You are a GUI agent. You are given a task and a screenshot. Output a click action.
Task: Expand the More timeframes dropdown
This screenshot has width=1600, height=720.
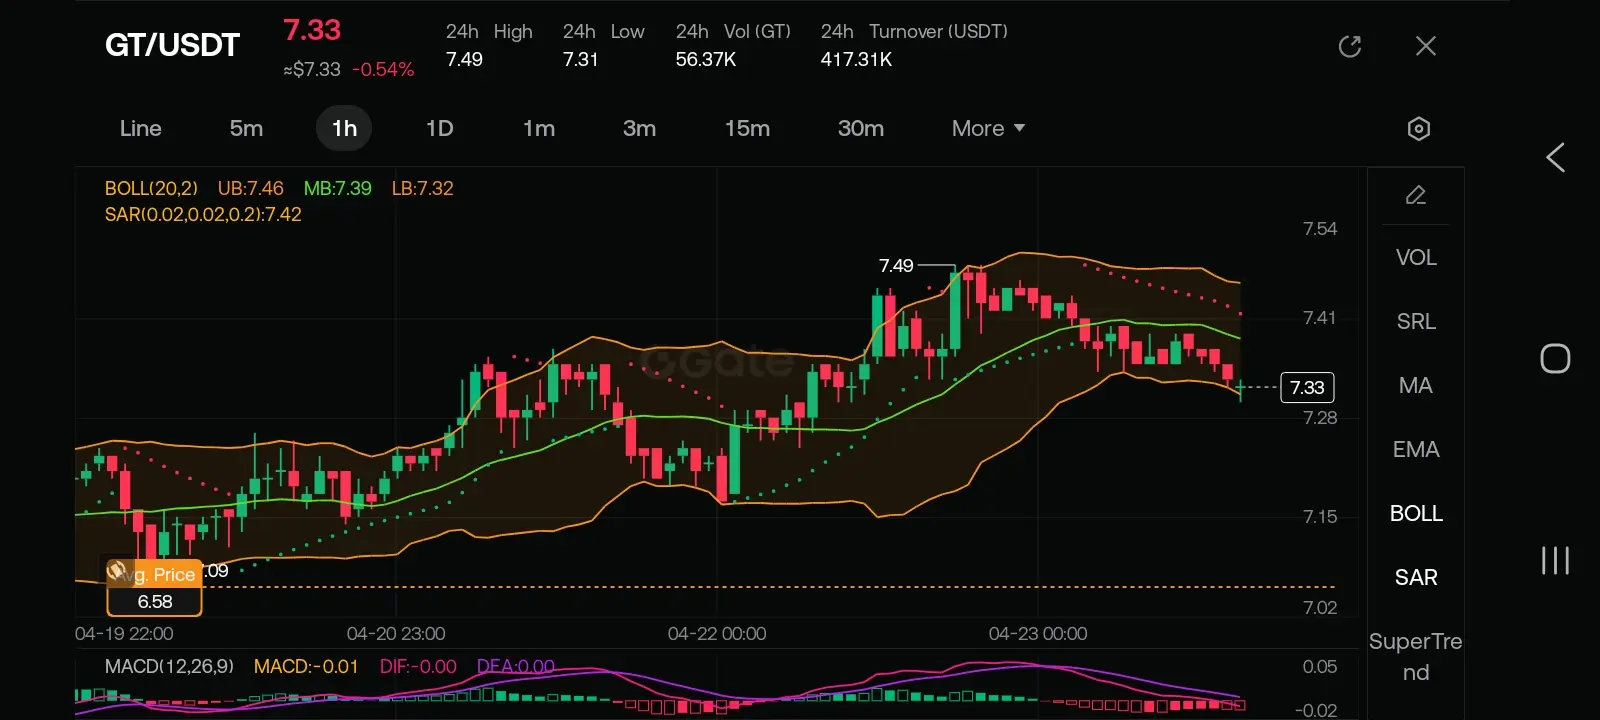click(988, 128)
